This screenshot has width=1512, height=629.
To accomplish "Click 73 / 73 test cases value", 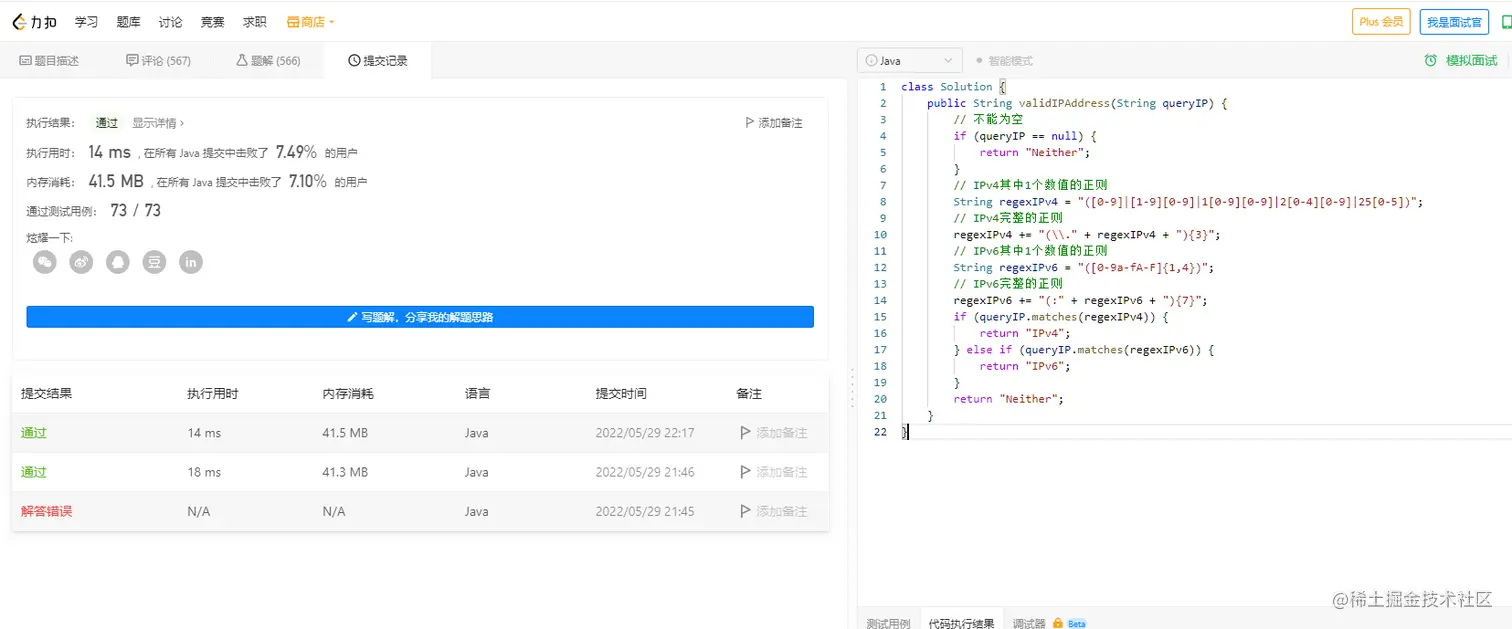I will (x=135, y=210).
